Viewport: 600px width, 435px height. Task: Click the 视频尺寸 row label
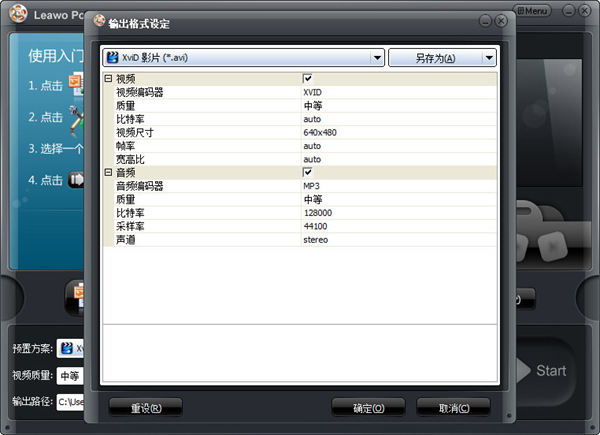coord(135,132)
